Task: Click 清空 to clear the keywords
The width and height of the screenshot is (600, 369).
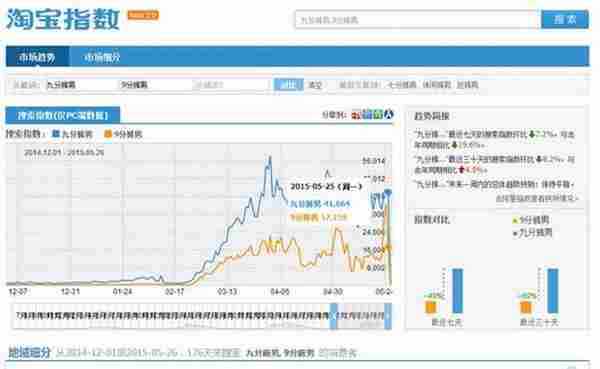Action: click(315, 85)
